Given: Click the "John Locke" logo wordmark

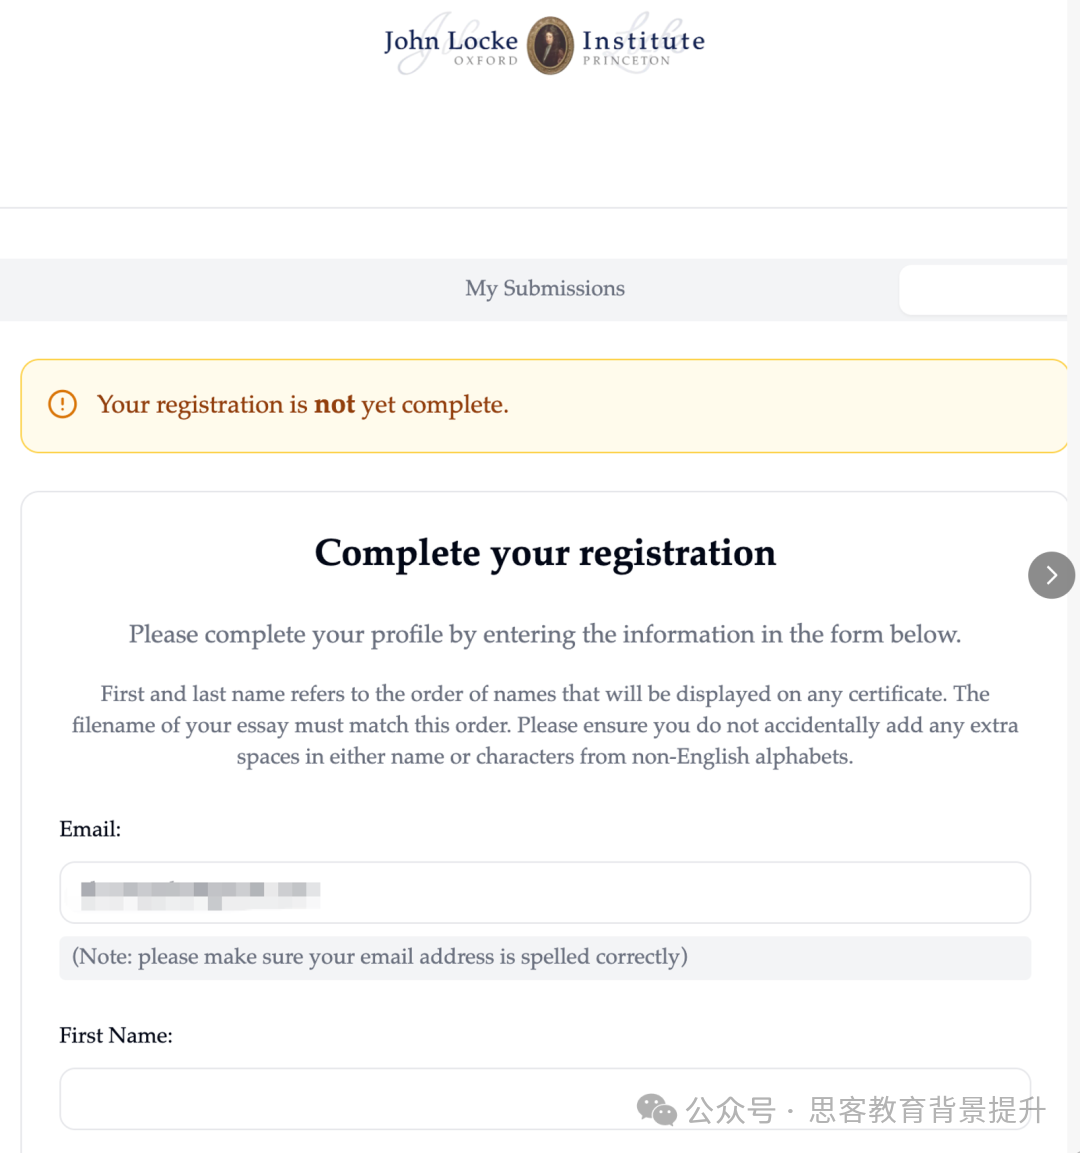Looking at the screenshot, I should pyautogui.click(x=451, y=41).
